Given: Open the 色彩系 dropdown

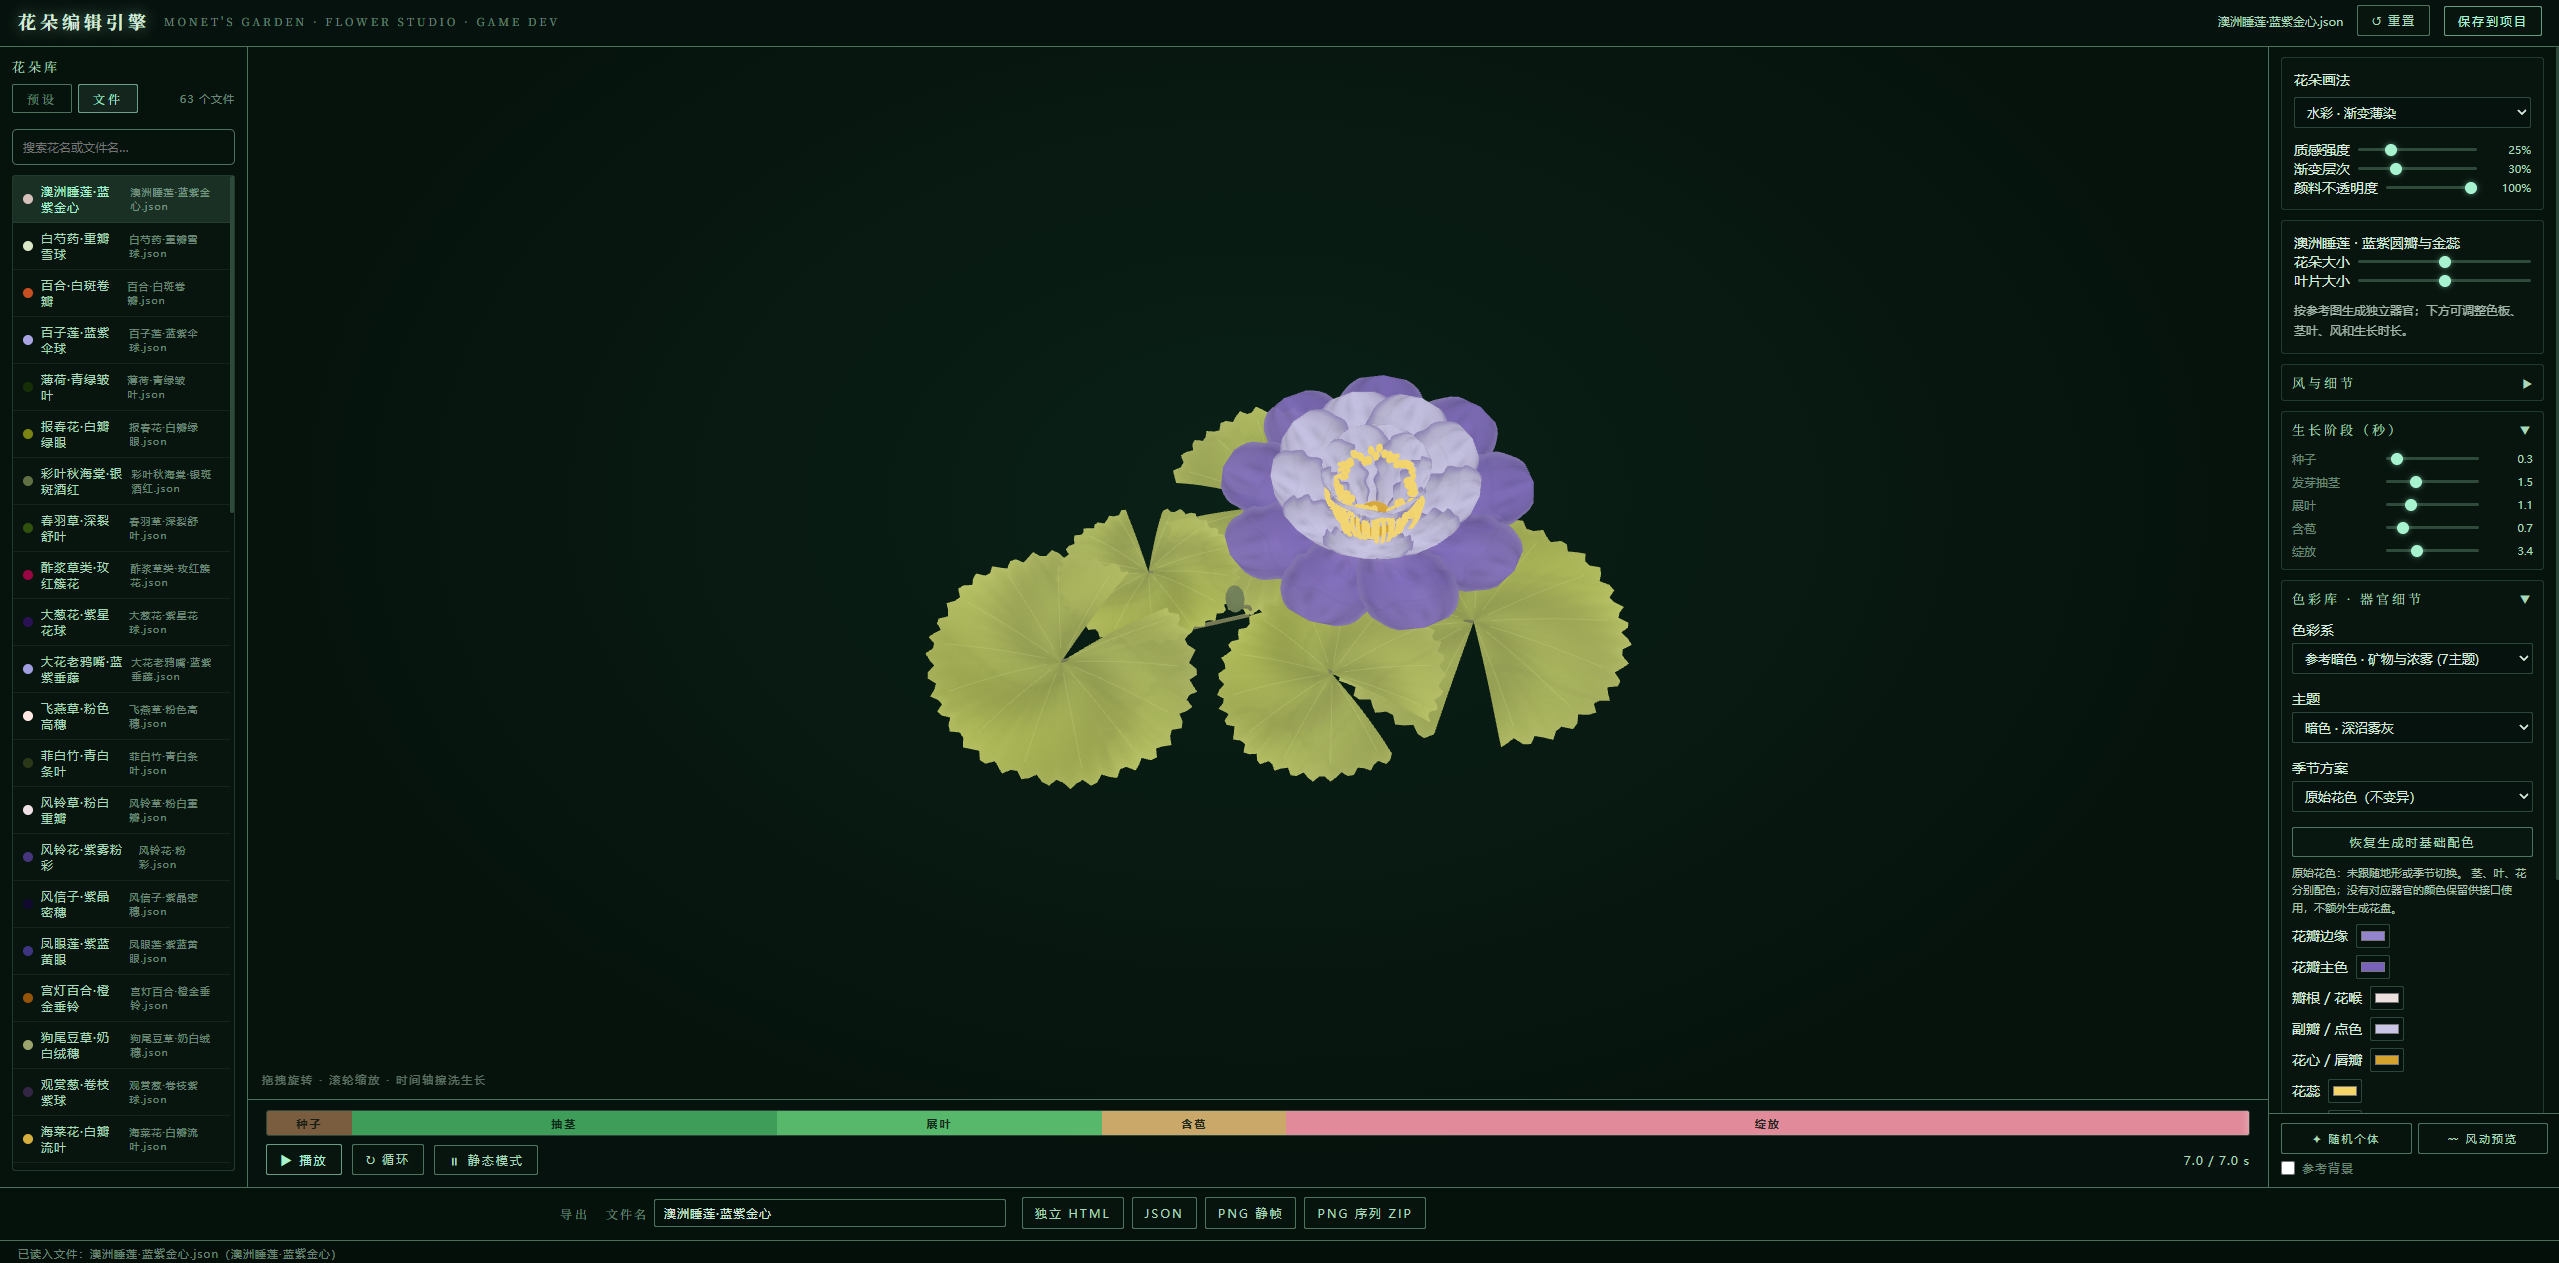Looking at the screenshot, I should [x=2411, y=659].
